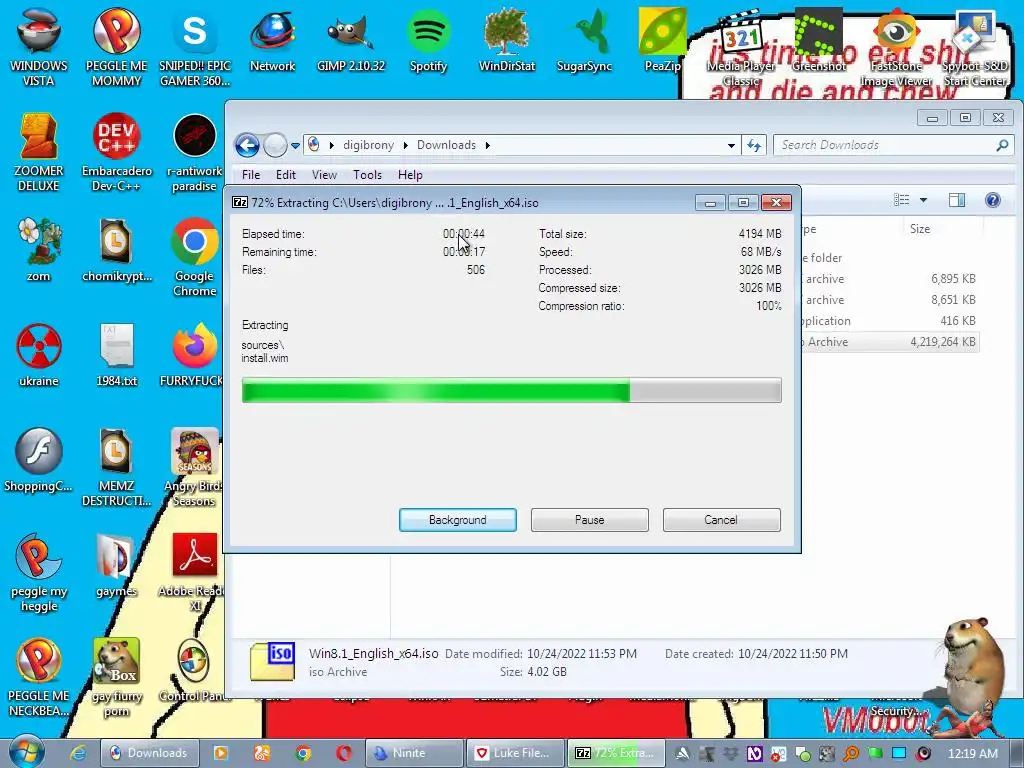The width and height of the screenshot is (1024, 768).
Task: Open the WINDOWS VISTA desktop icon
Action: click(39, 46)
